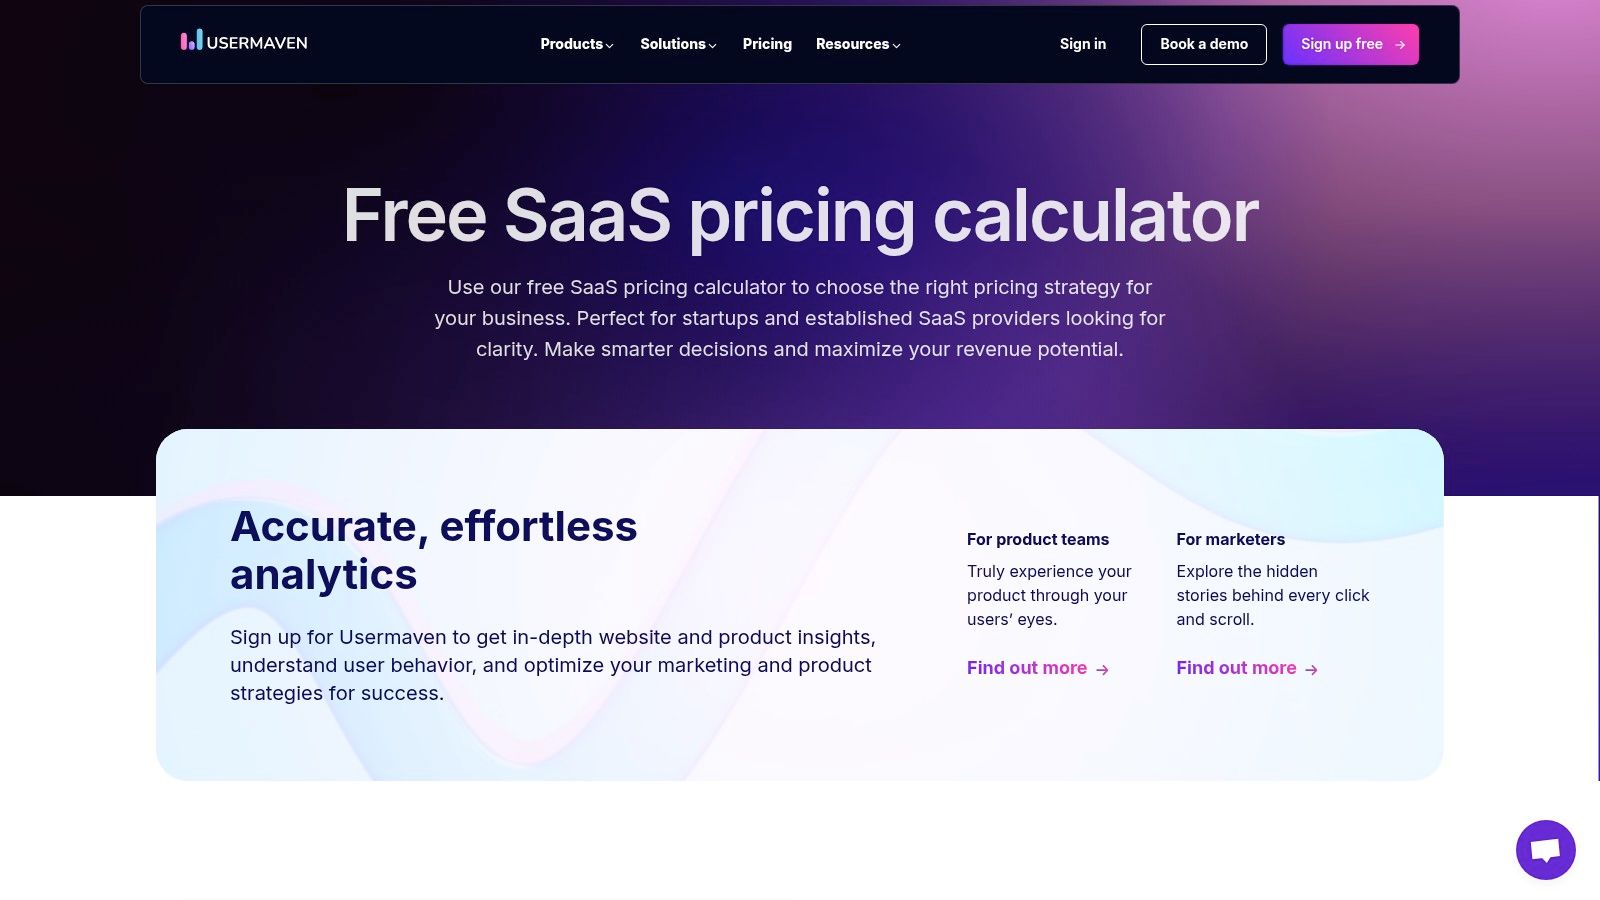
Task: Click the Usermaven logo
Action: [243, 43]
